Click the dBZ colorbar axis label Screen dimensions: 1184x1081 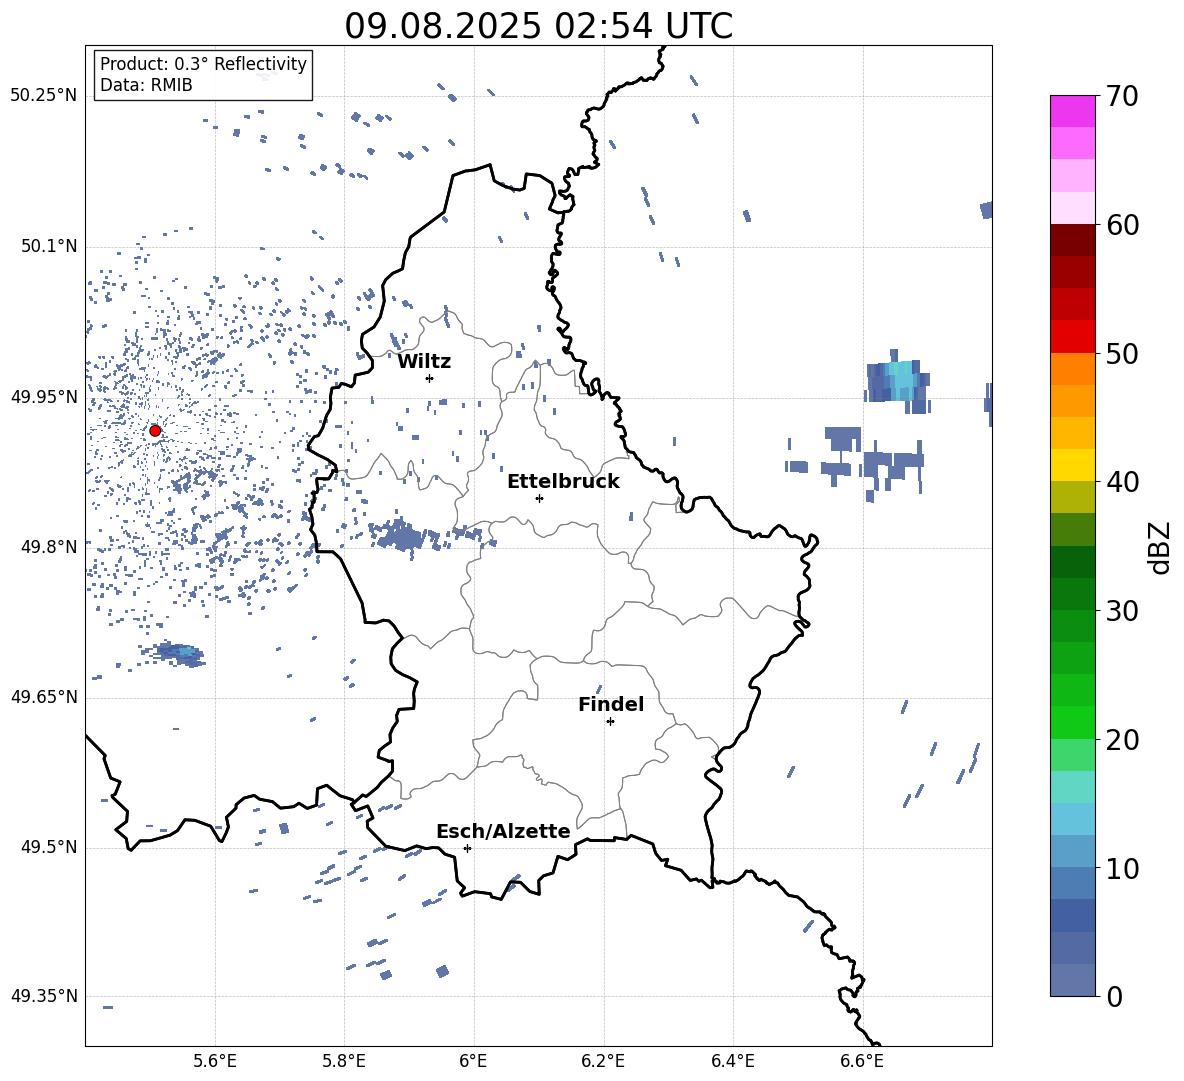(x=1159, y=547)
